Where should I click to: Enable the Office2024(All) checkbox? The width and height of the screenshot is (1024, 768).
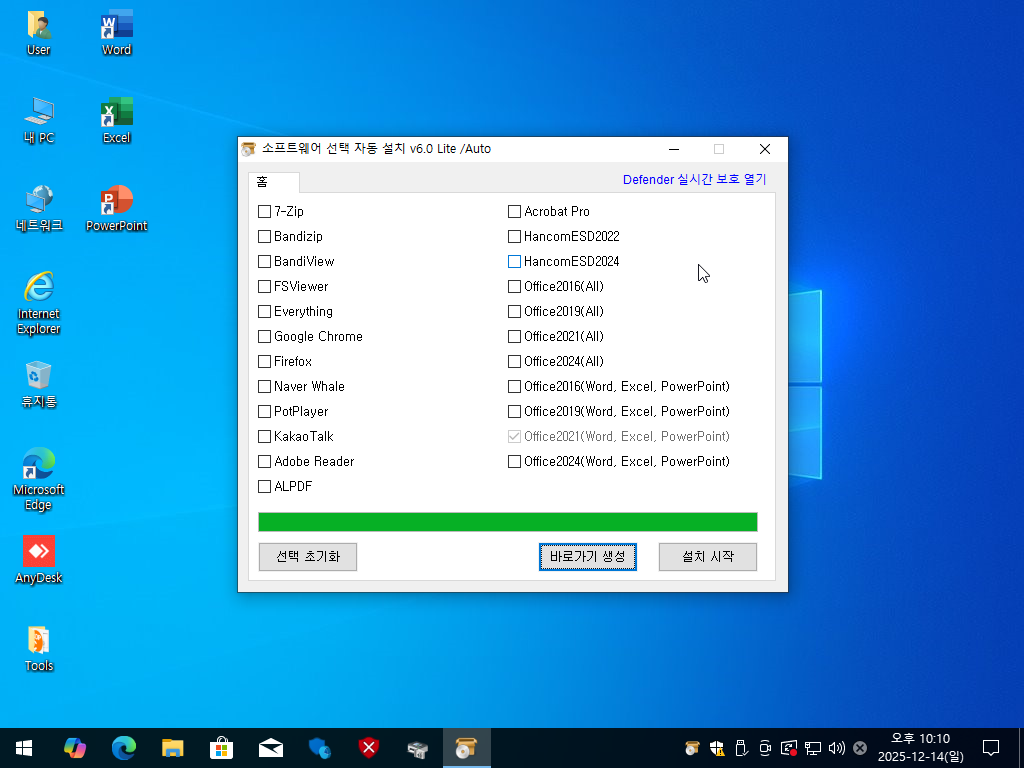pyautogui.click(x=515, y=361)
